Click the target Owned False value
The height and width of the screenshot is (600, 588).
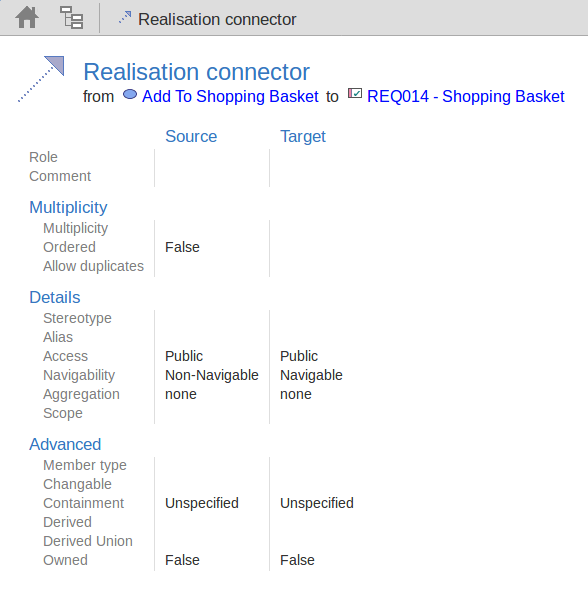[x=297, y=560]
